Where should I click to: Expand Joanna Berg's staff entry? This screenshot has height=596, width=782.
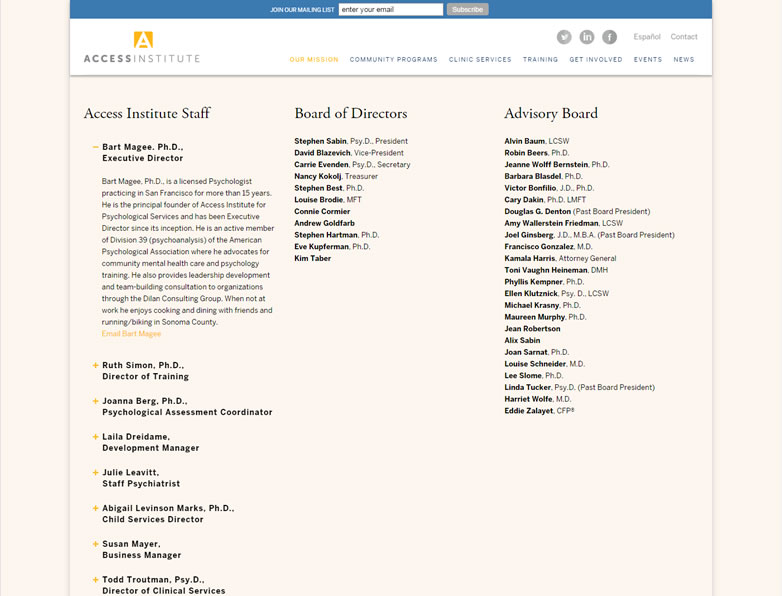(96, 401)
